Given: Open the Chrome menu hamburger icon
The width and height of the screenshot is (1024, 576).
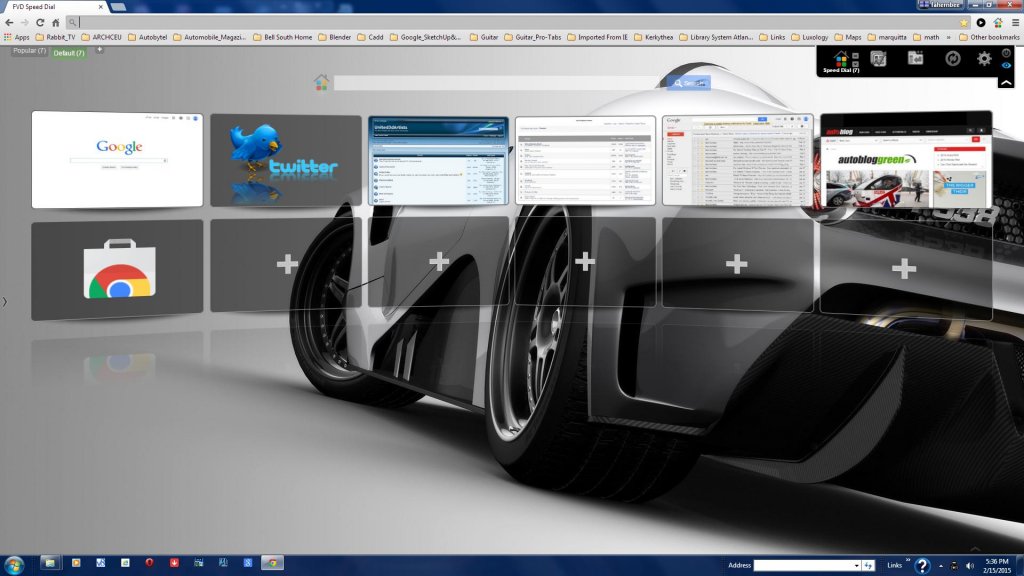Looking at the screenshot, I should pos(1016,22).
